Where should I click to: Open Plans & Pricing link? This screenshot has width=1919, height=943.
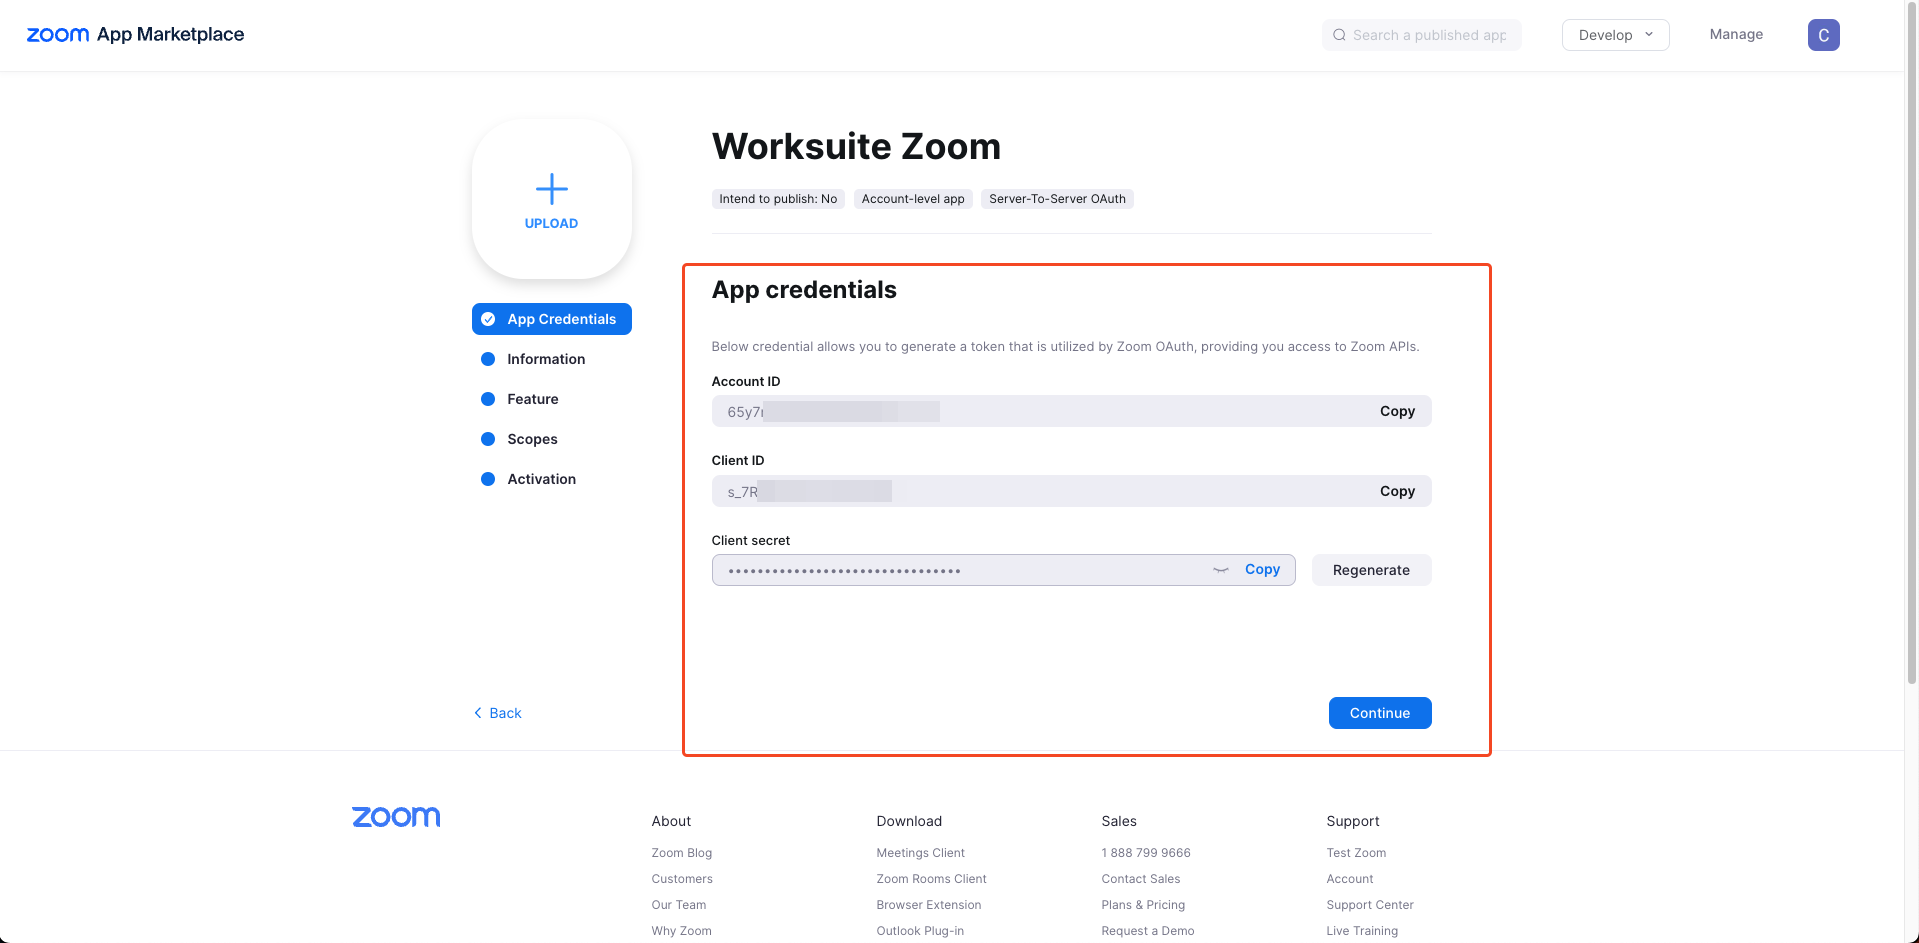click(1143, 905)
